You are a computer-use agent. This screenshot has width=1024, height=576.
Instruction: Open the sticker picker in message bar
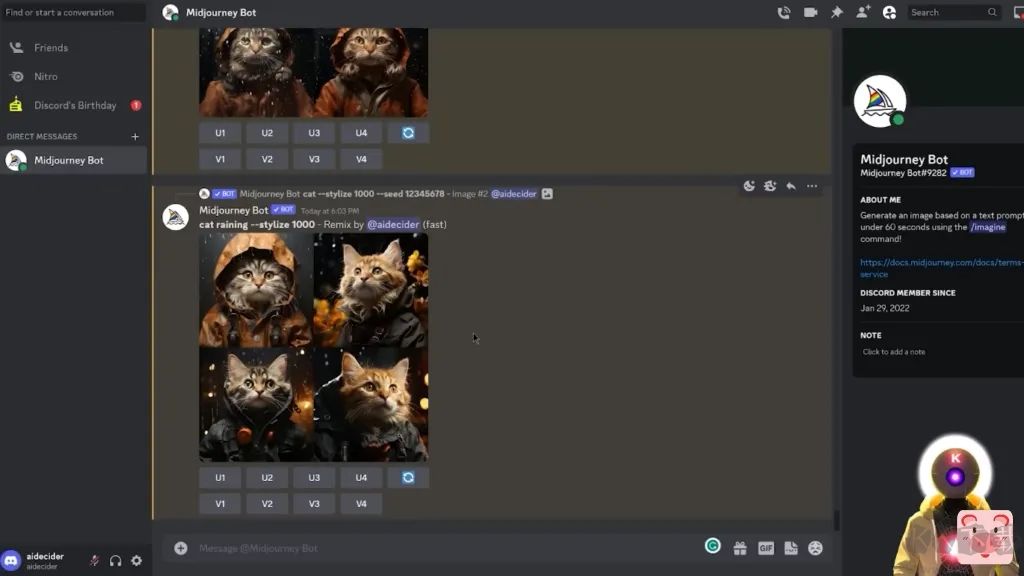tap(791, 548)
